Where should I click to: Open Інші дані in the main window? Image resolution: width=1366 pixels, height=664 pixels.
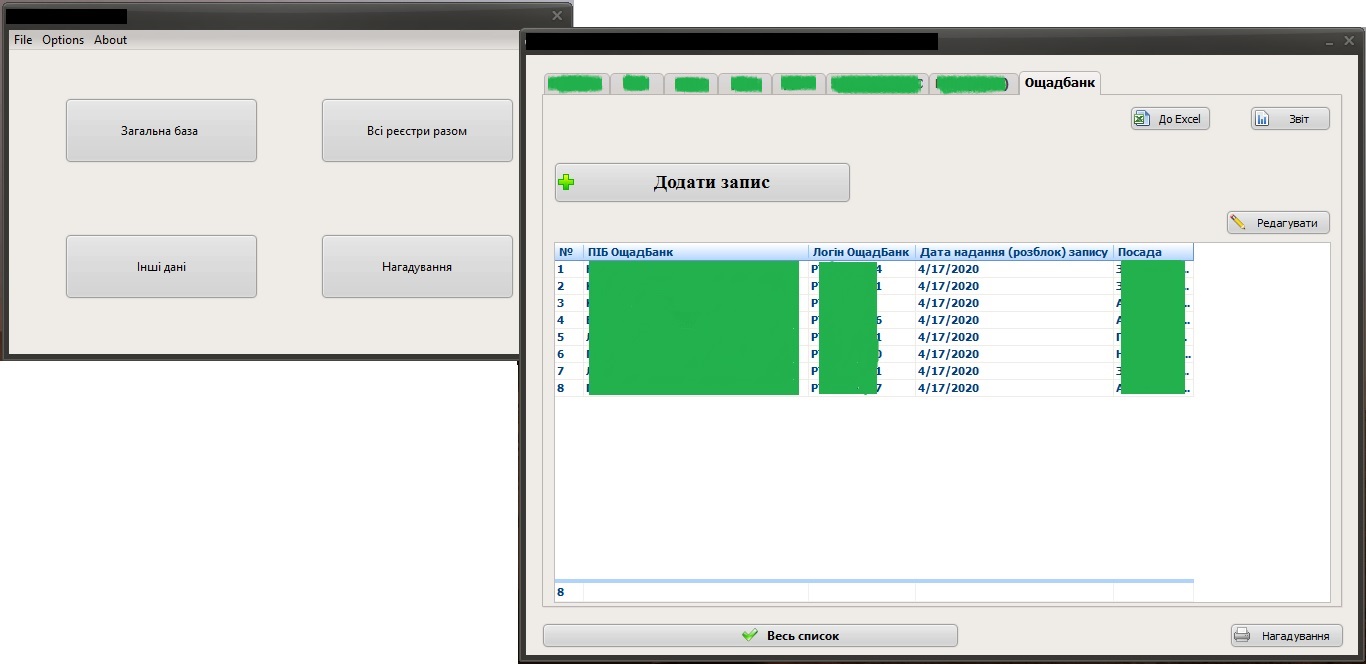[x=161, y=266]
